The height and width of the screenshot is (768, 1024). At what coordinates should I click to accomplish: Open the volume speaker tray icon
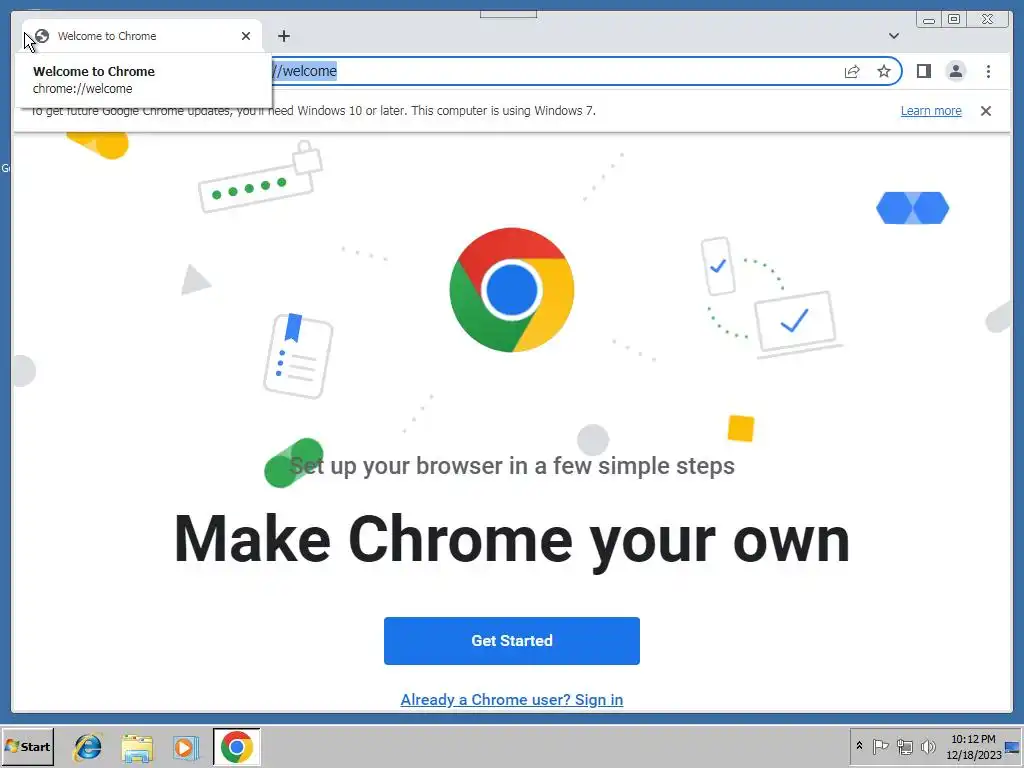(x=928, y=746)
